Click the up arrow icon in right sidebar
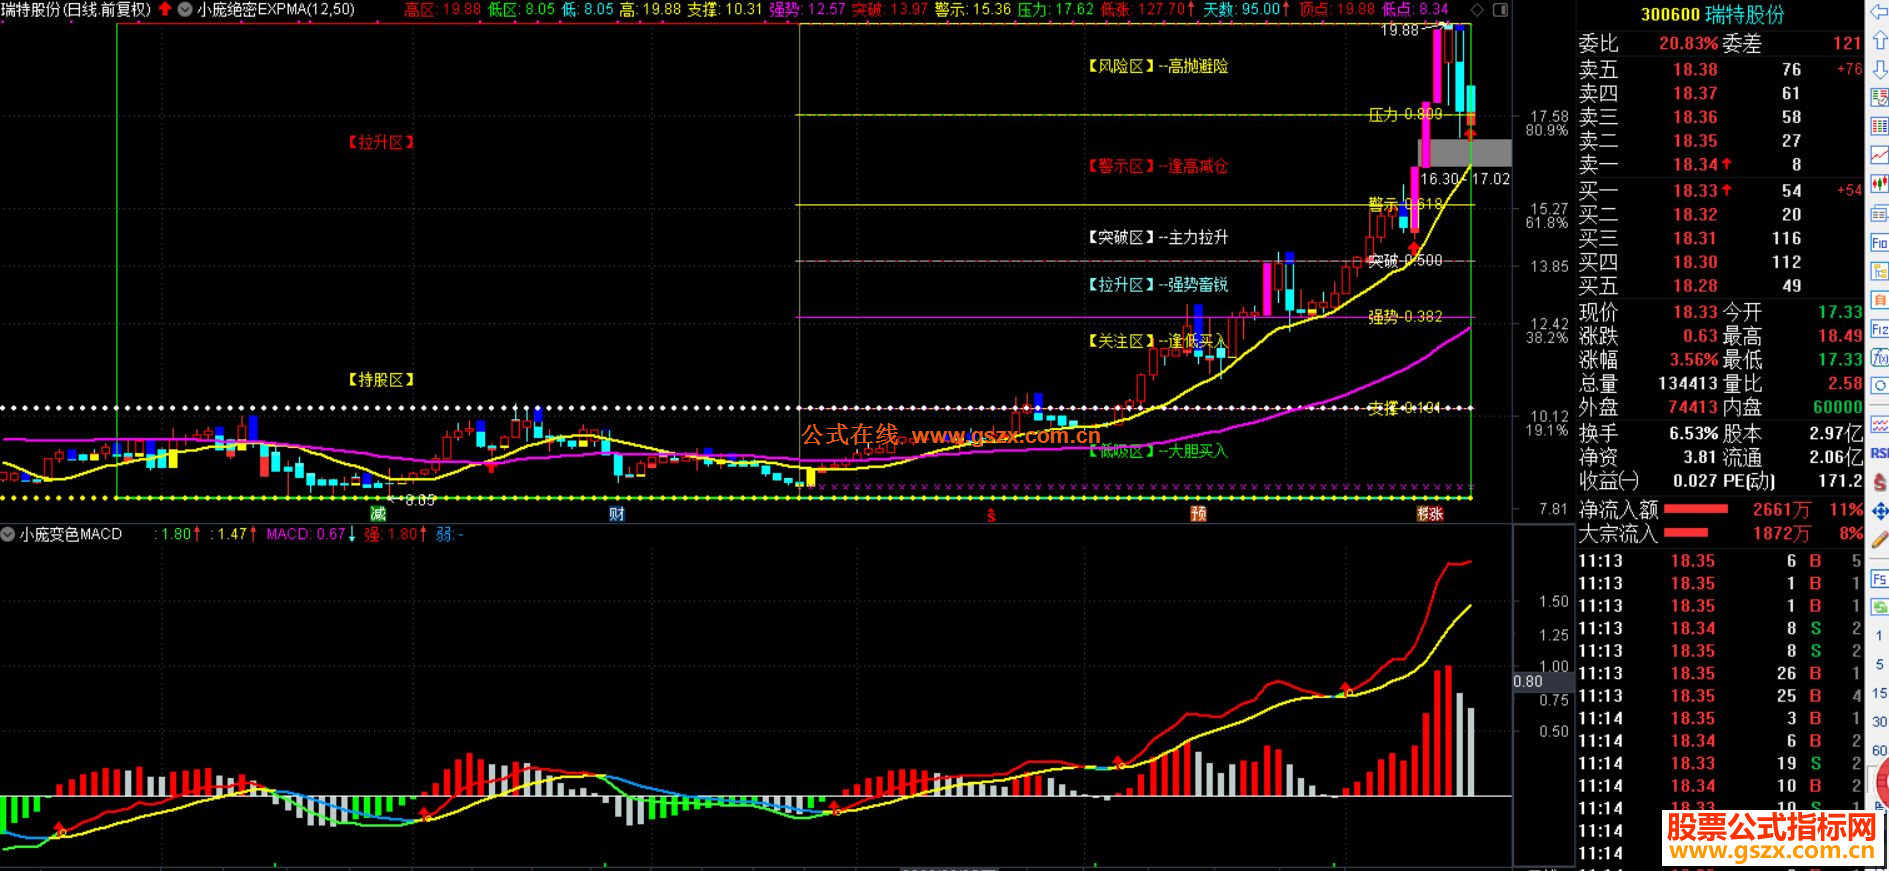The height and width of the screenshot is (871, 1889). (x=1879, y=41)
